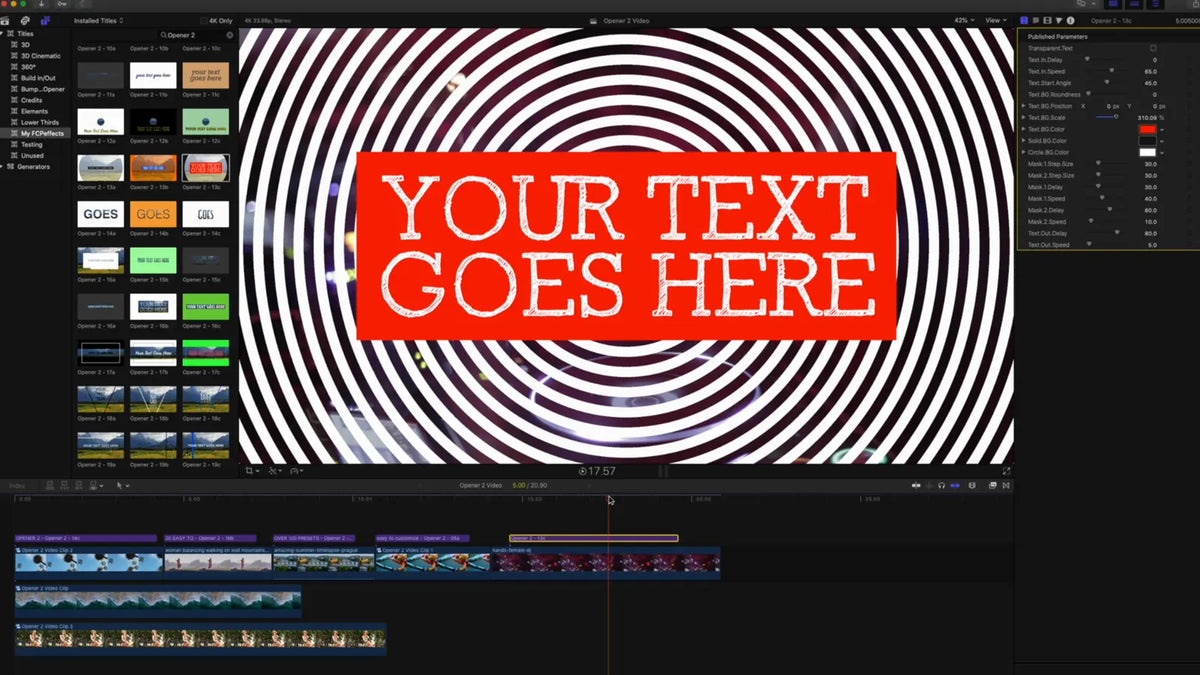This screenshot has width=1200, height=675.
Task: Select the My FCPeffects category
Action: [42, 134]
